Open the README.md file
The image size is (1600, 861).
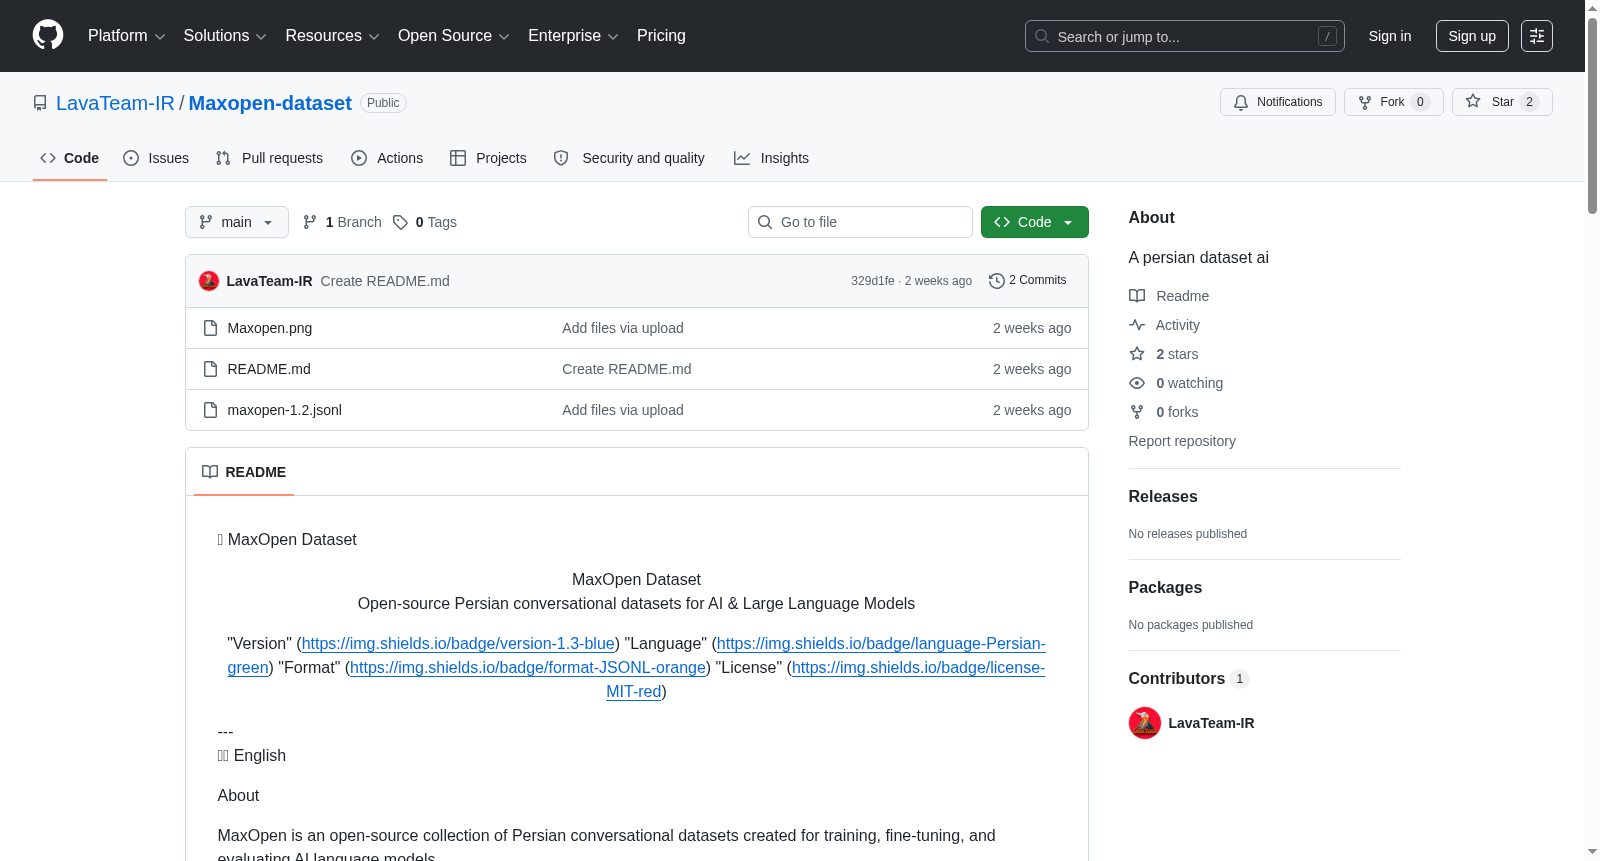[269, 369]
